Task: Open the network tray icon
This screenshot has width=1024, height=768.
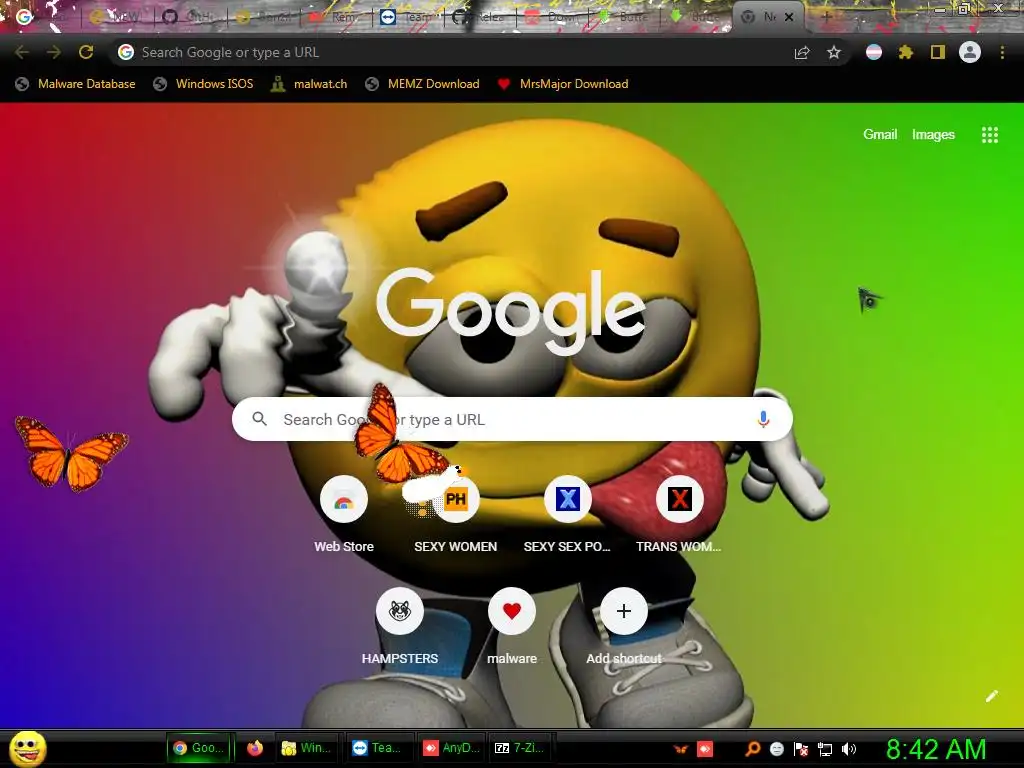Action: click(825, 749)
